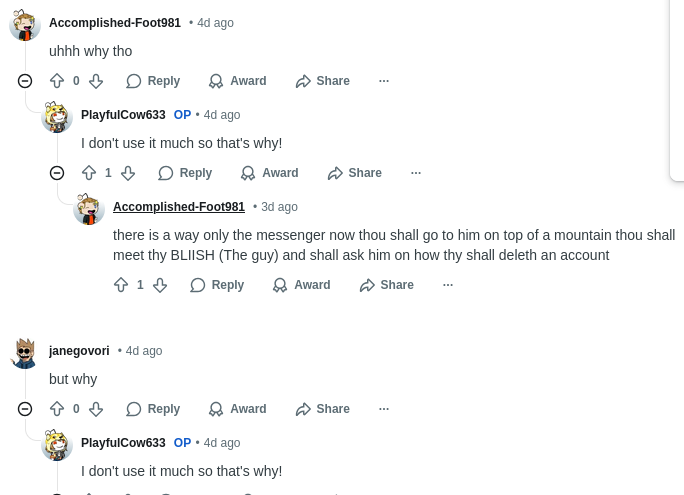
Task: Upvote PlayfulCow633's first "that's why" reply
Action: click(89, 173)
